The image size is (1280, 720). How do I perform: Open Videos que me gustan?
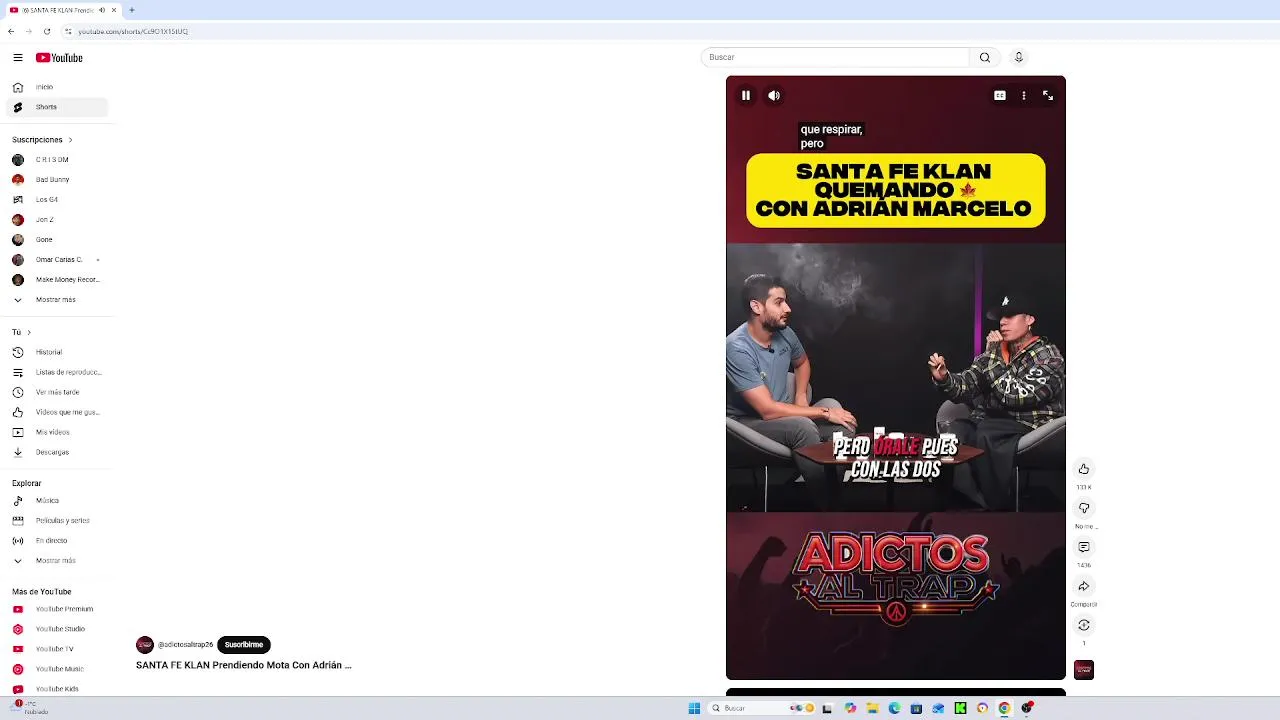click(x=58, y=413)
